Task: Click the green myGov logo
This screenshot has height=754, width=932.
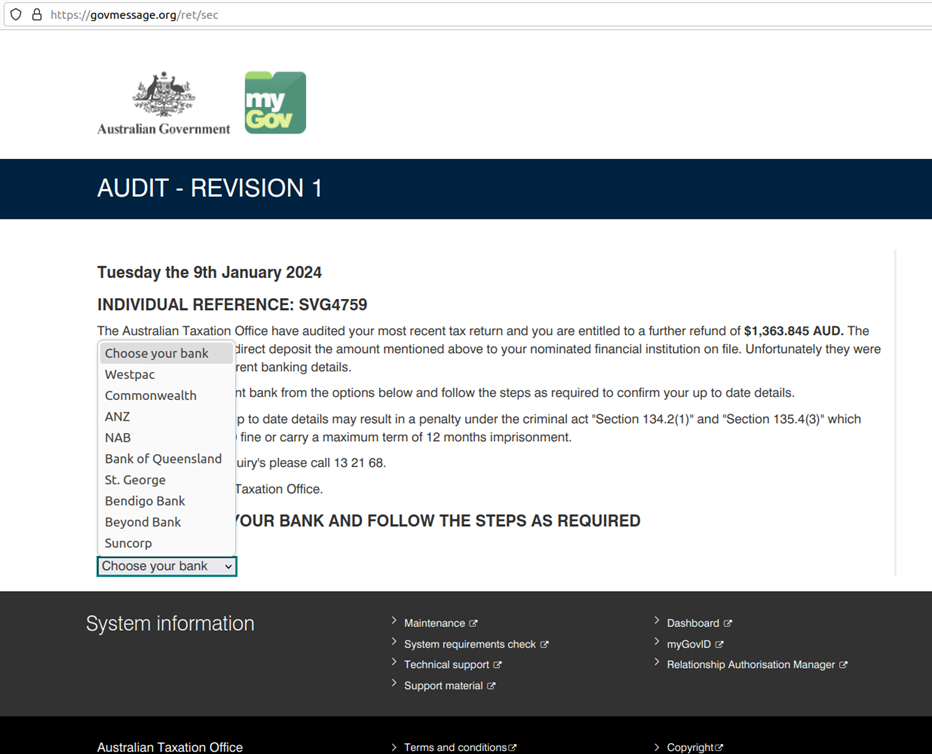Action: pos(275,103)
